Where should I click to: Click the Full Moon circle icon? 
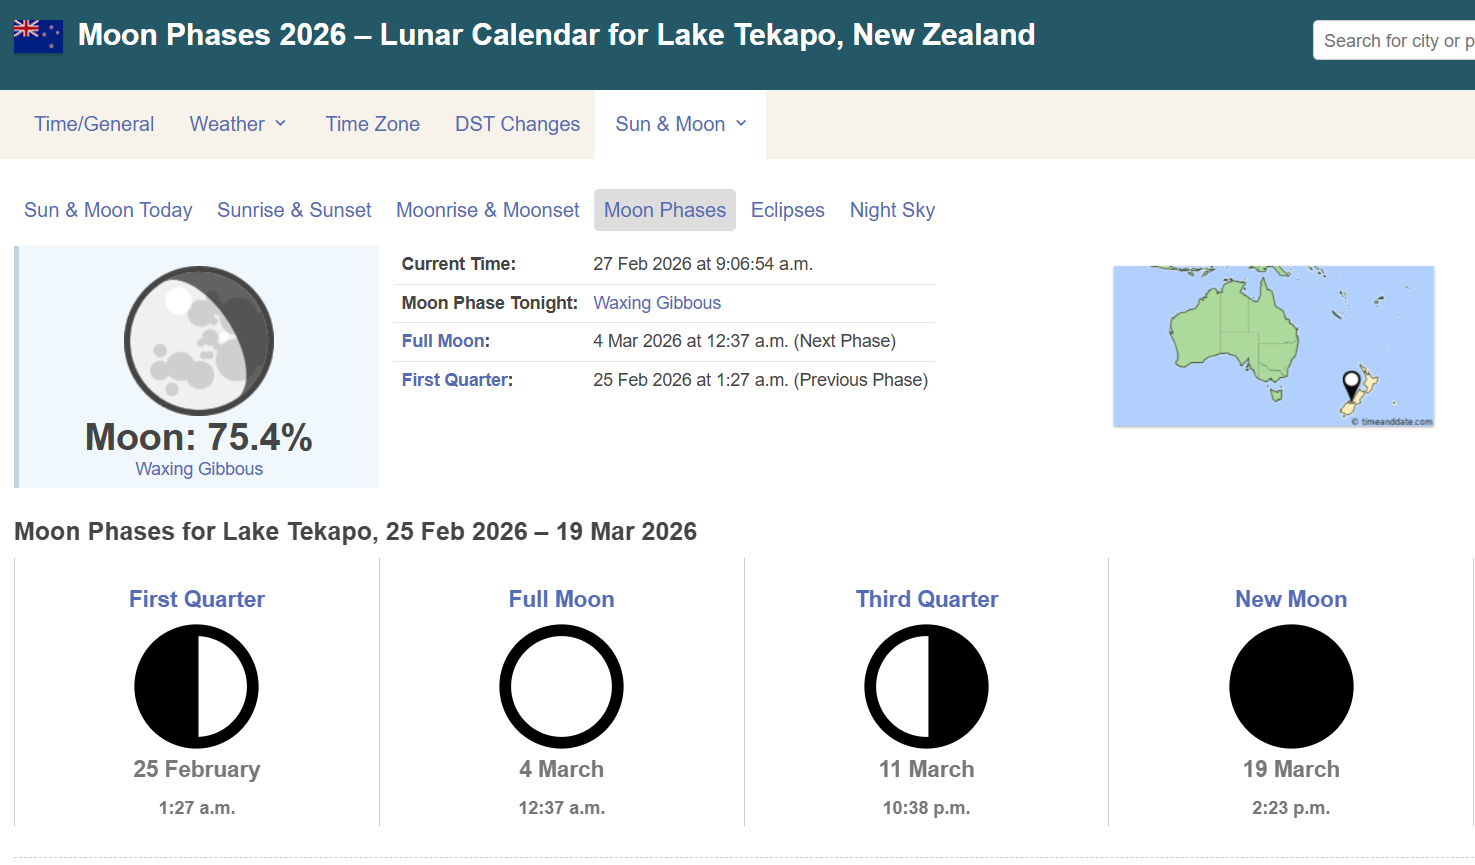pyautogui.click(x=561, y=687)
